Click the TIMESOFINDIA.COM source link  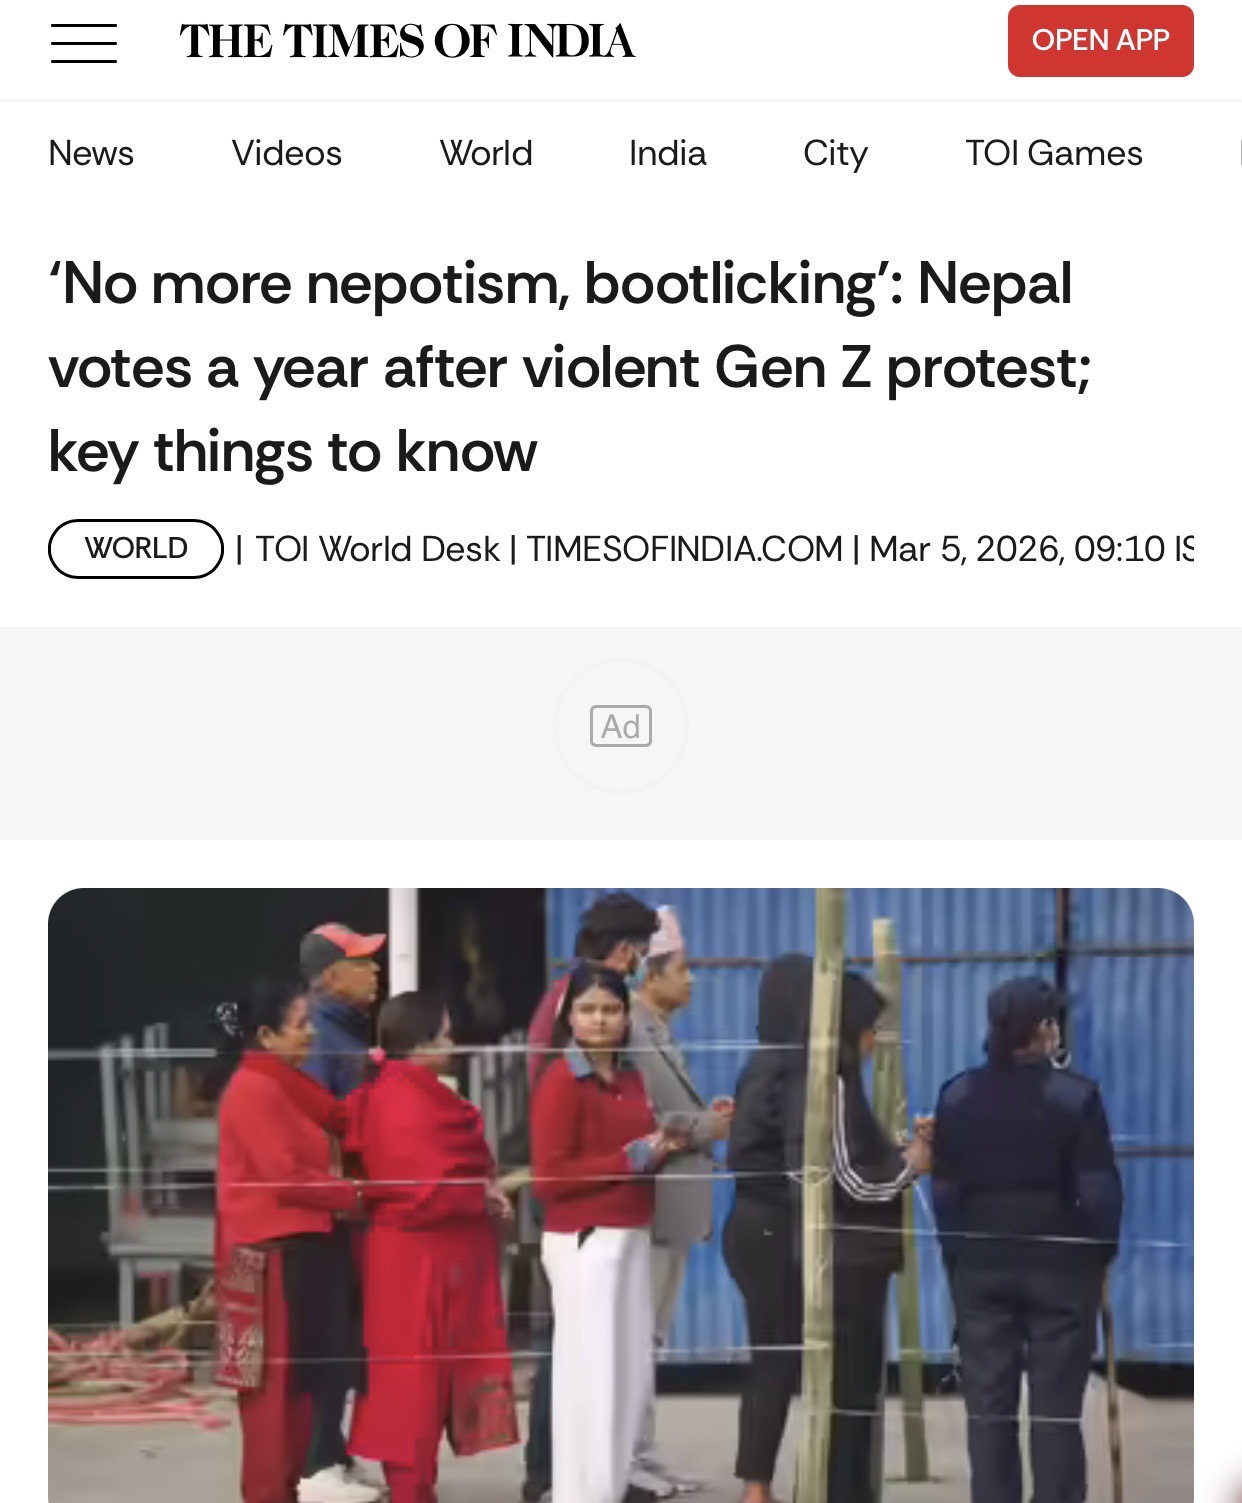685,549
